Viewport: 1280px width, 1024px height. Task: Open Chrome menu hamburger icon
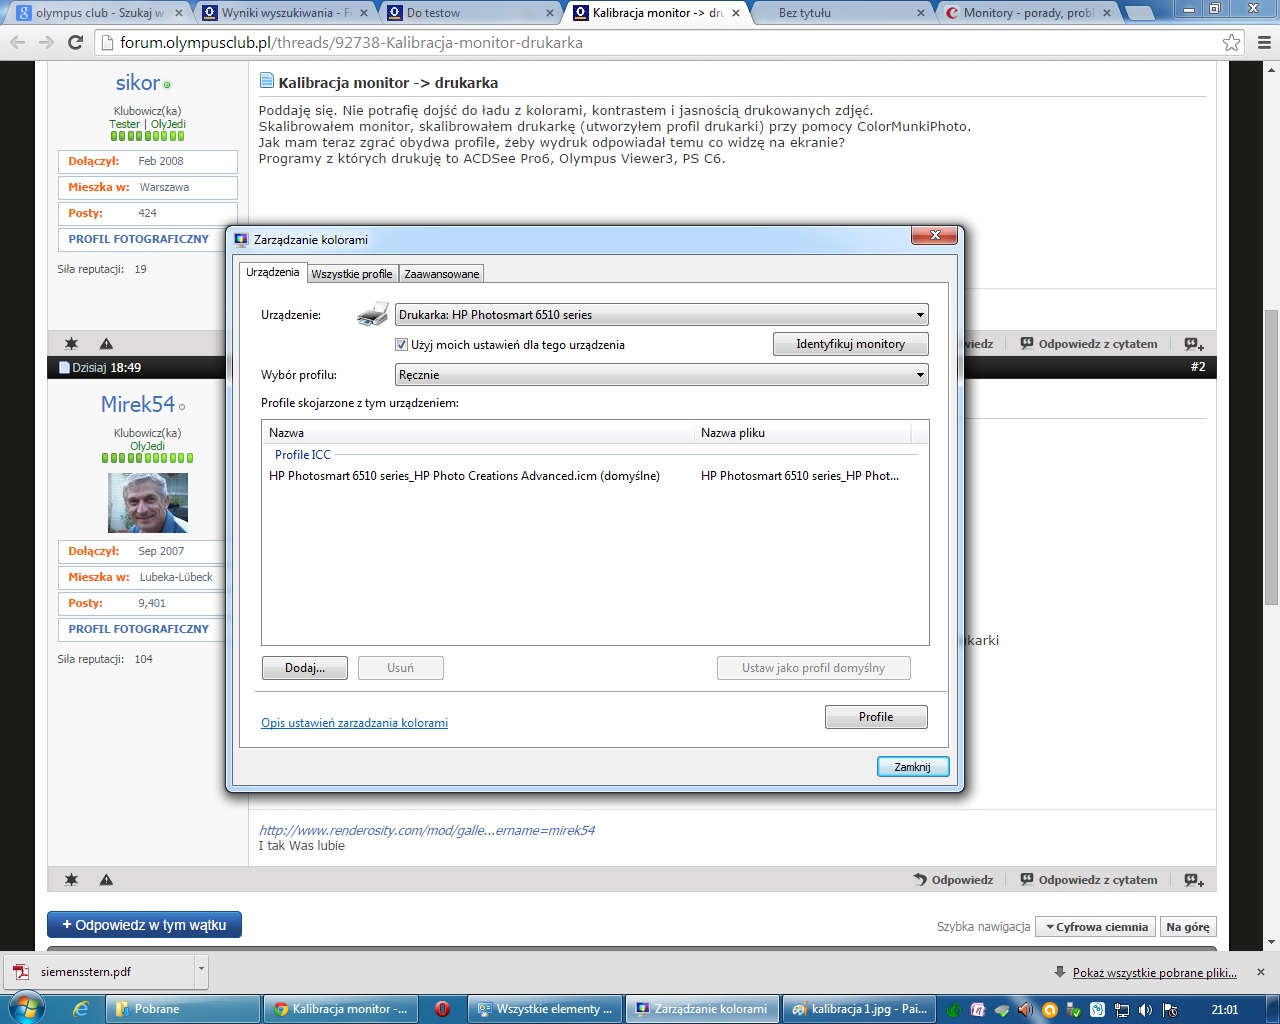click(x=1264, y=42)
